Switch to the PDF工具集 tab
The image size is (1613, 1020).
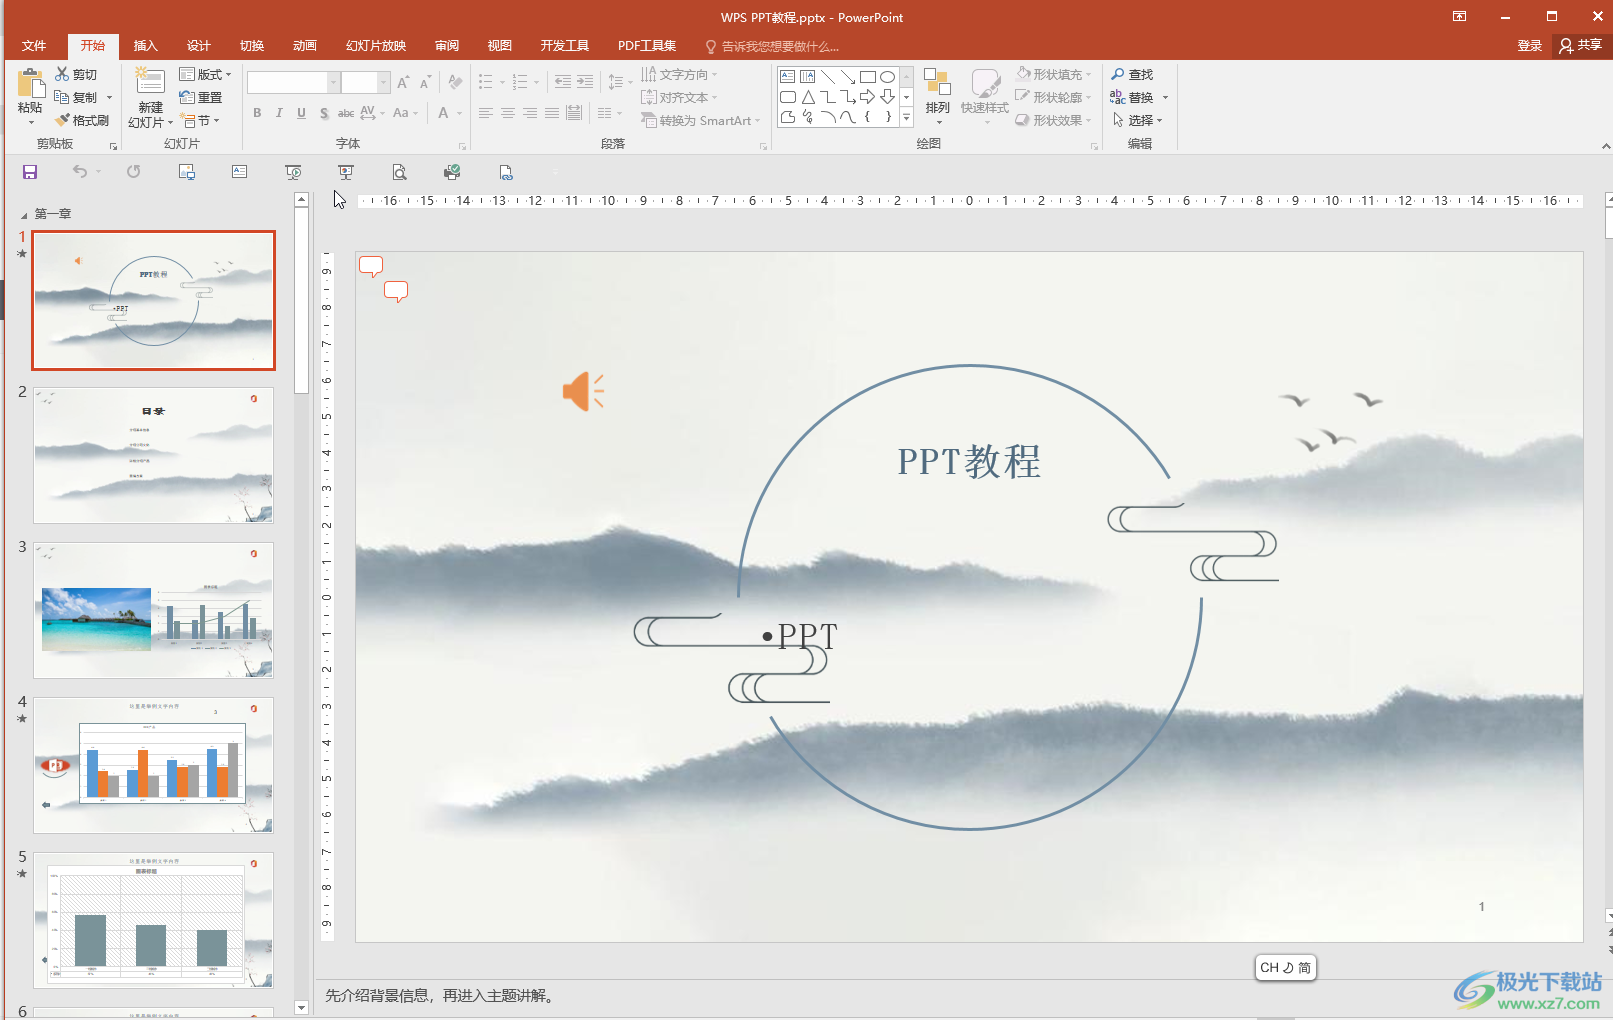[647, 46]
